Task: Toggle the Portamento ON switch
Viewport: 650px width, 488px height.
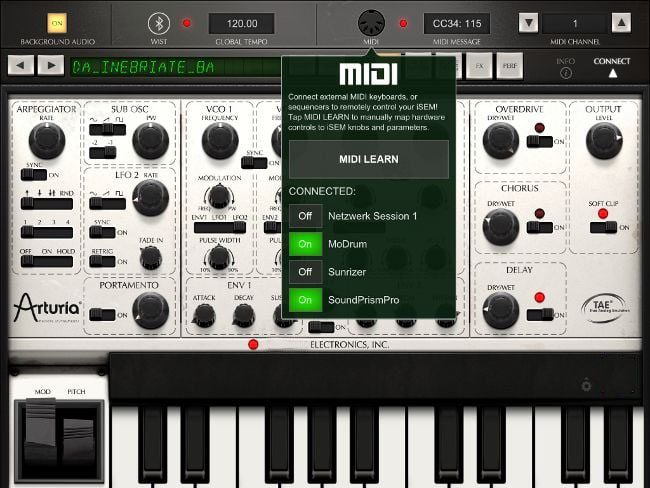Action: click(x=102, y=314)
